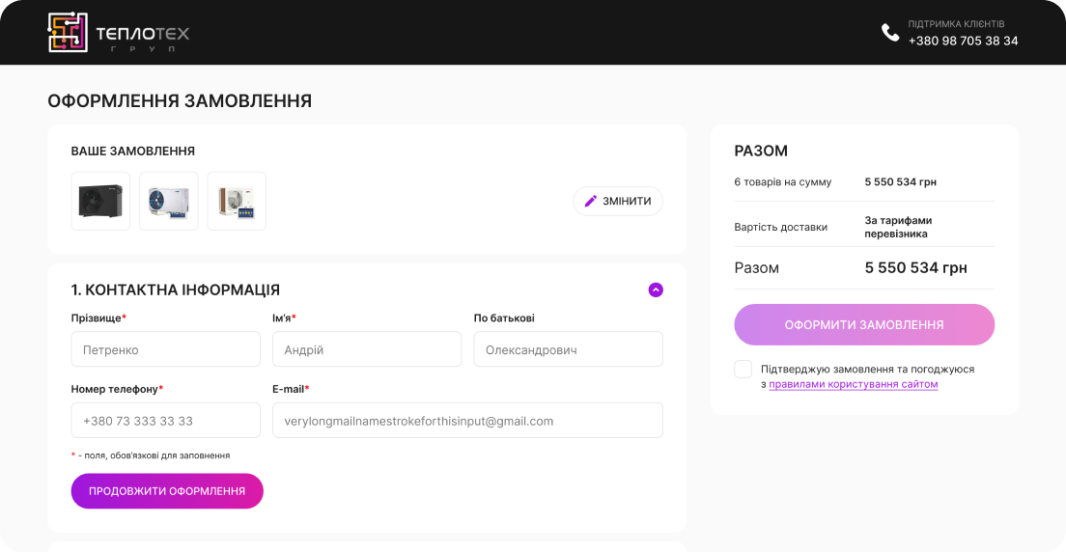The width and height of the screenshot is (1066, 552).
Task: Collapse the Контактна інформація section chevron
Action: point(655,290)
